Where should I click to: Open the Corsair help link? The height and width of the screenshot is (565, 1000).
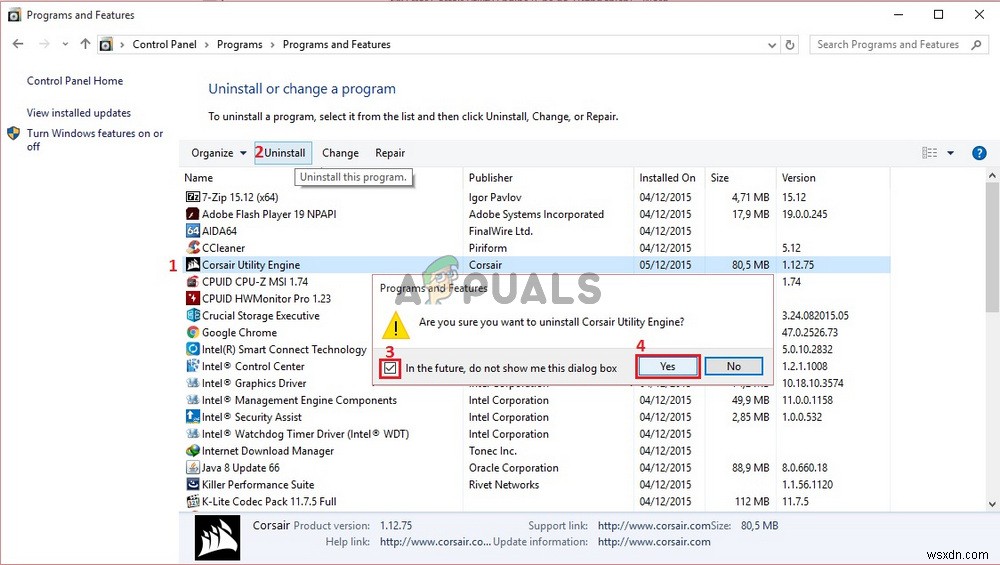click(x=436, y=542)
